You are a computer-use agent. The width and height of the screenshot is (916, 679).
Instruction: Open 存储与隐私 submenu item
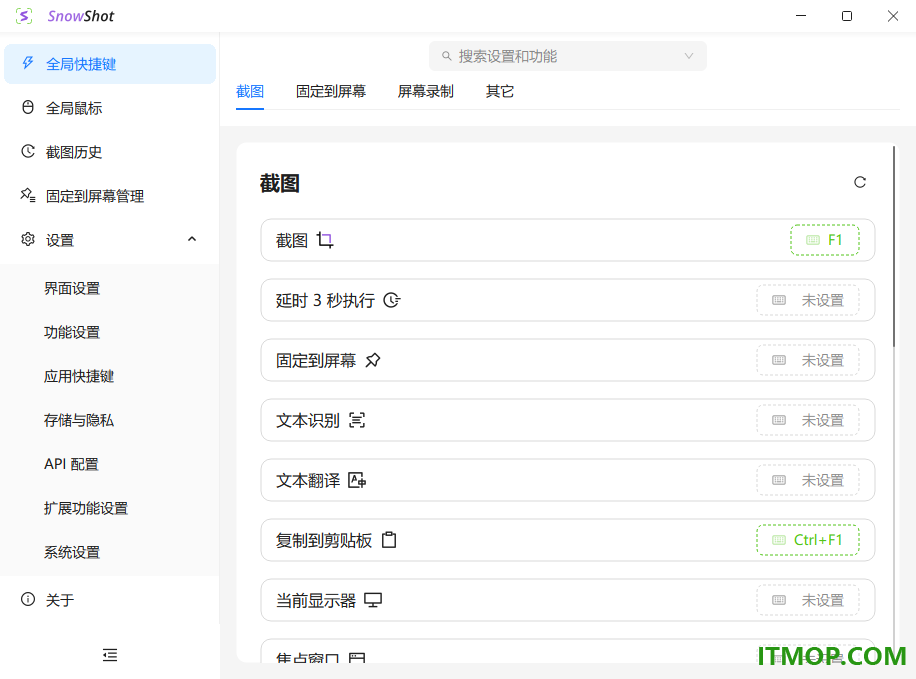tap(110, 420)
